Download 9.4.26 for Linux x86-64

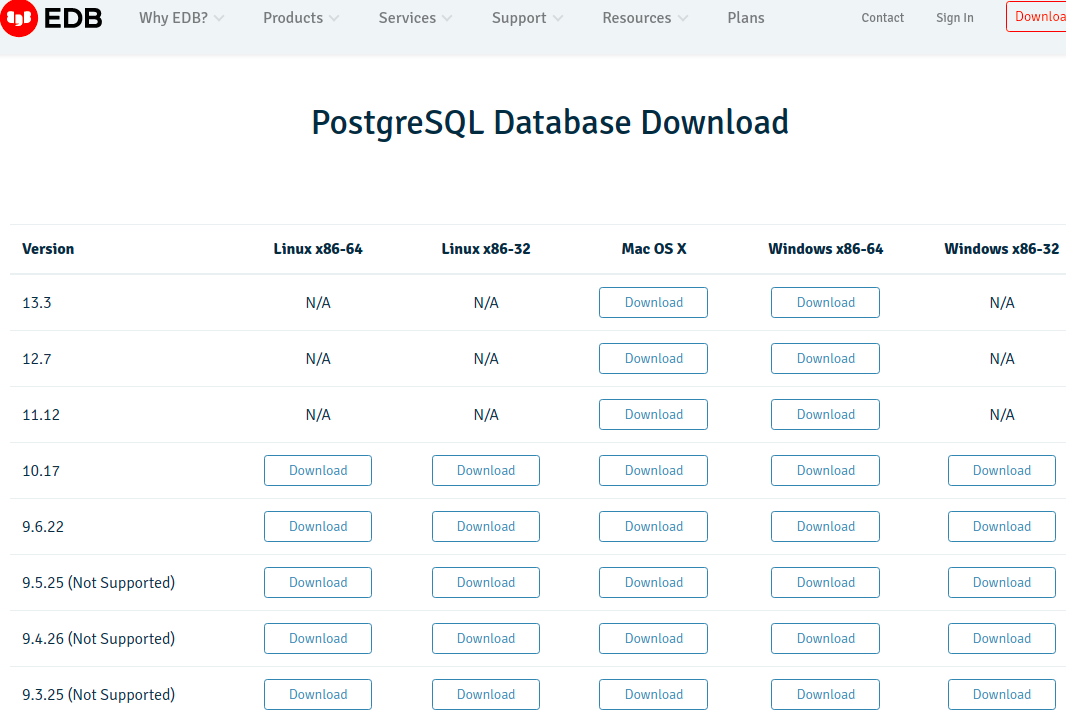(318, 639)
